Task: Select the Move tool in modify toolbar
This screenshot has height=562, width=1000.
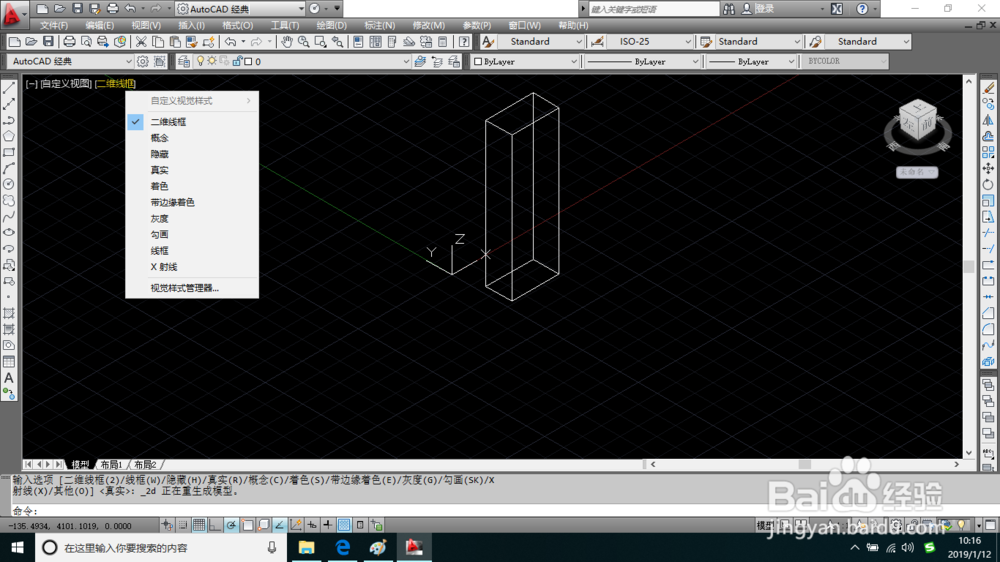Action: tap(988, 168)
